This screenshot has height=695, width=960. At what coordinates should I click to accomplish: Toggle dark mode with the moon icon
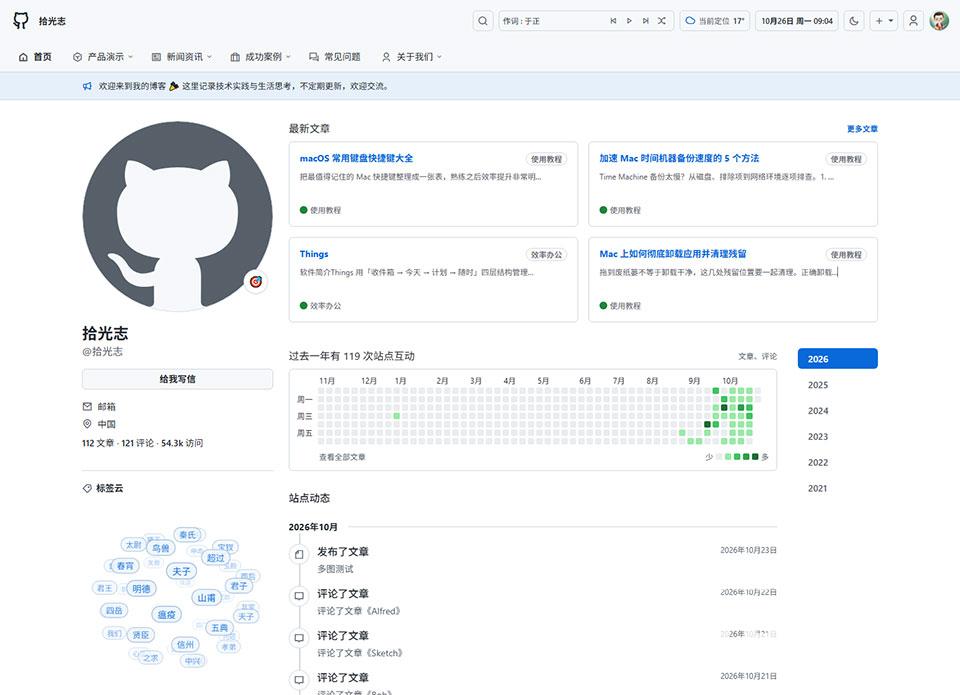tap(854, 21)
